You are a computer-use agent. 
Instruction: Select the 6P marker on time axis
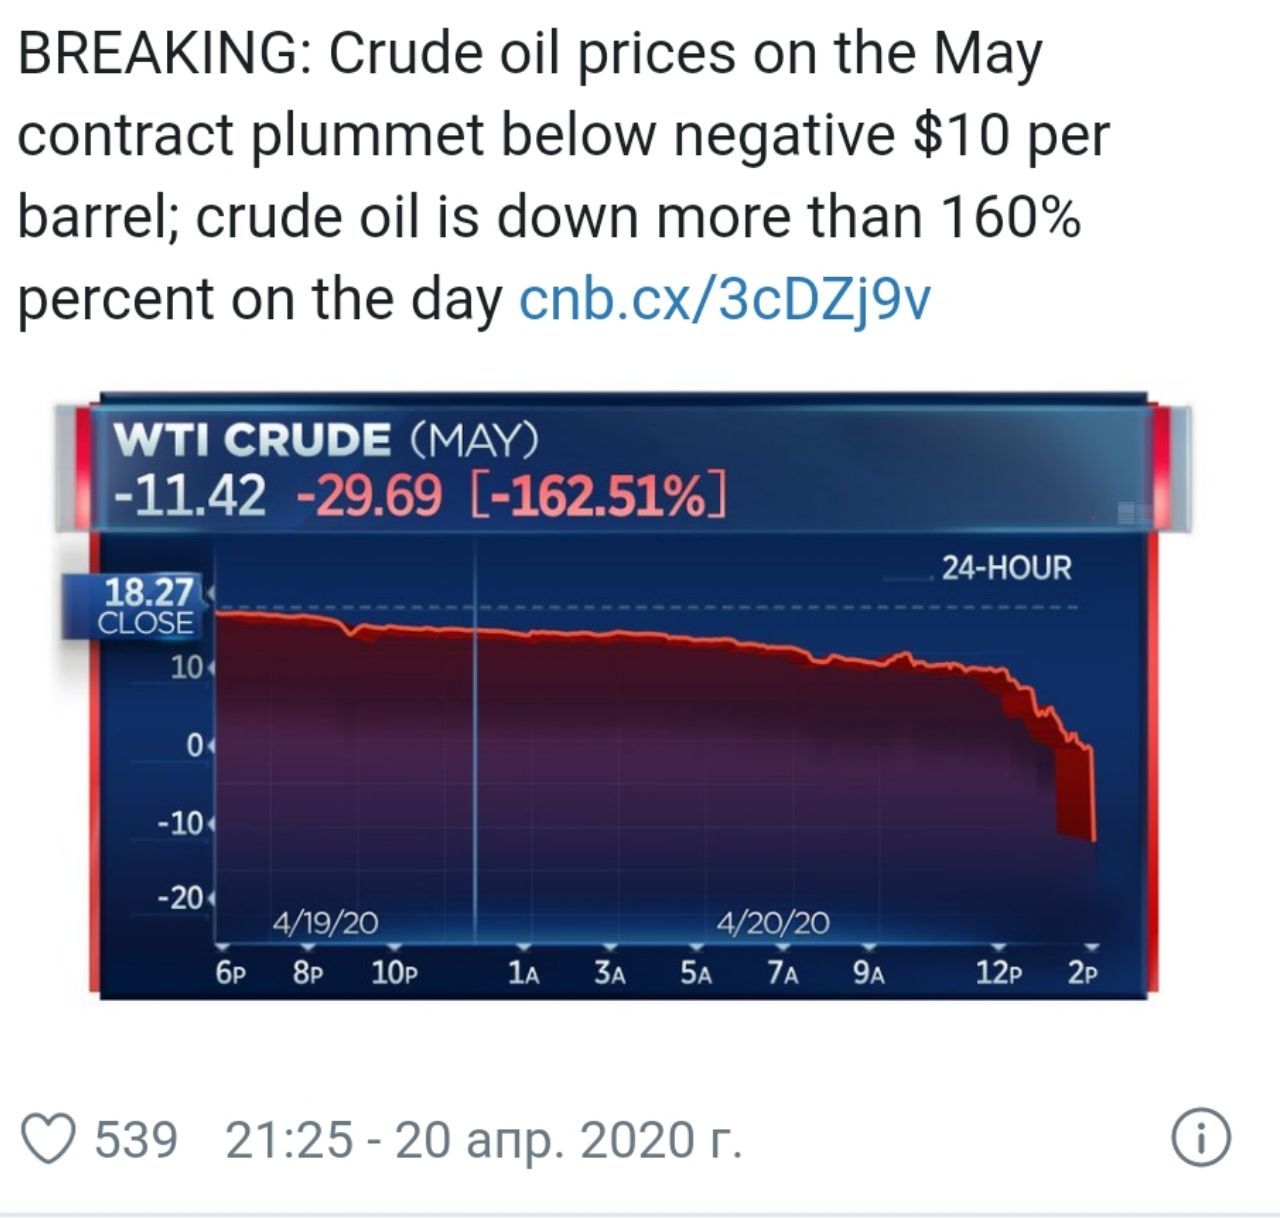click(x=231, y=972)
